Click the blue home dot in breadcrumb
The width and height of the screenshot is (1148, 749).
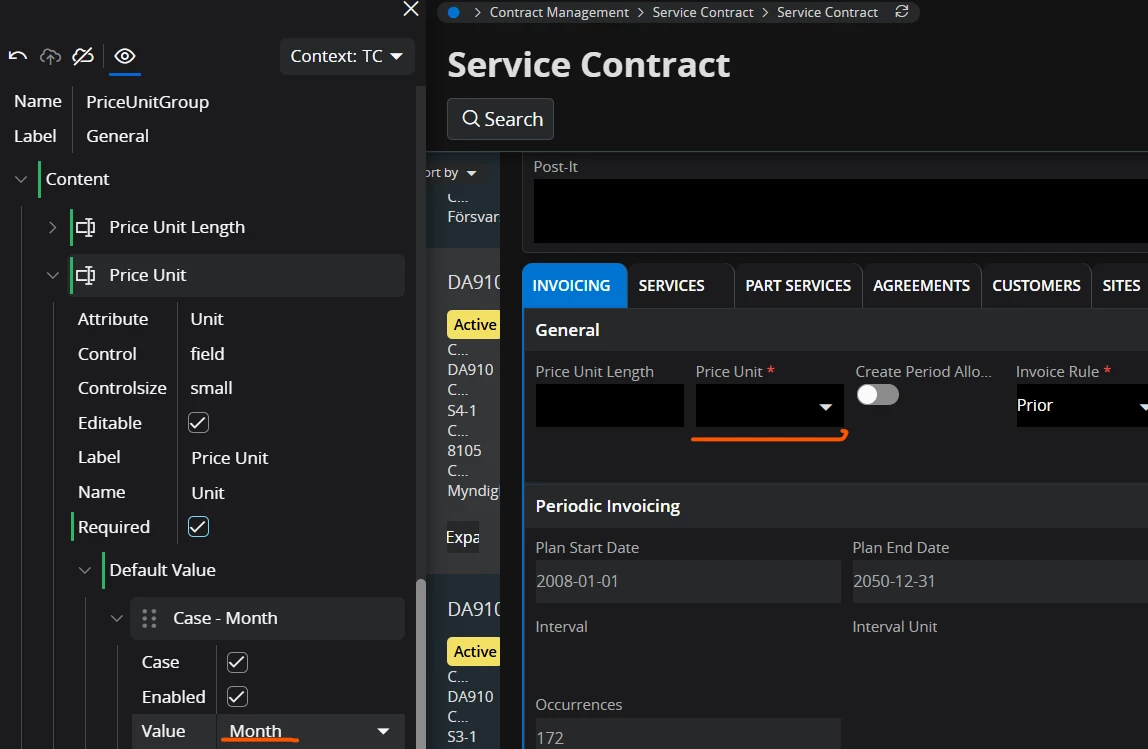[454, 12]
